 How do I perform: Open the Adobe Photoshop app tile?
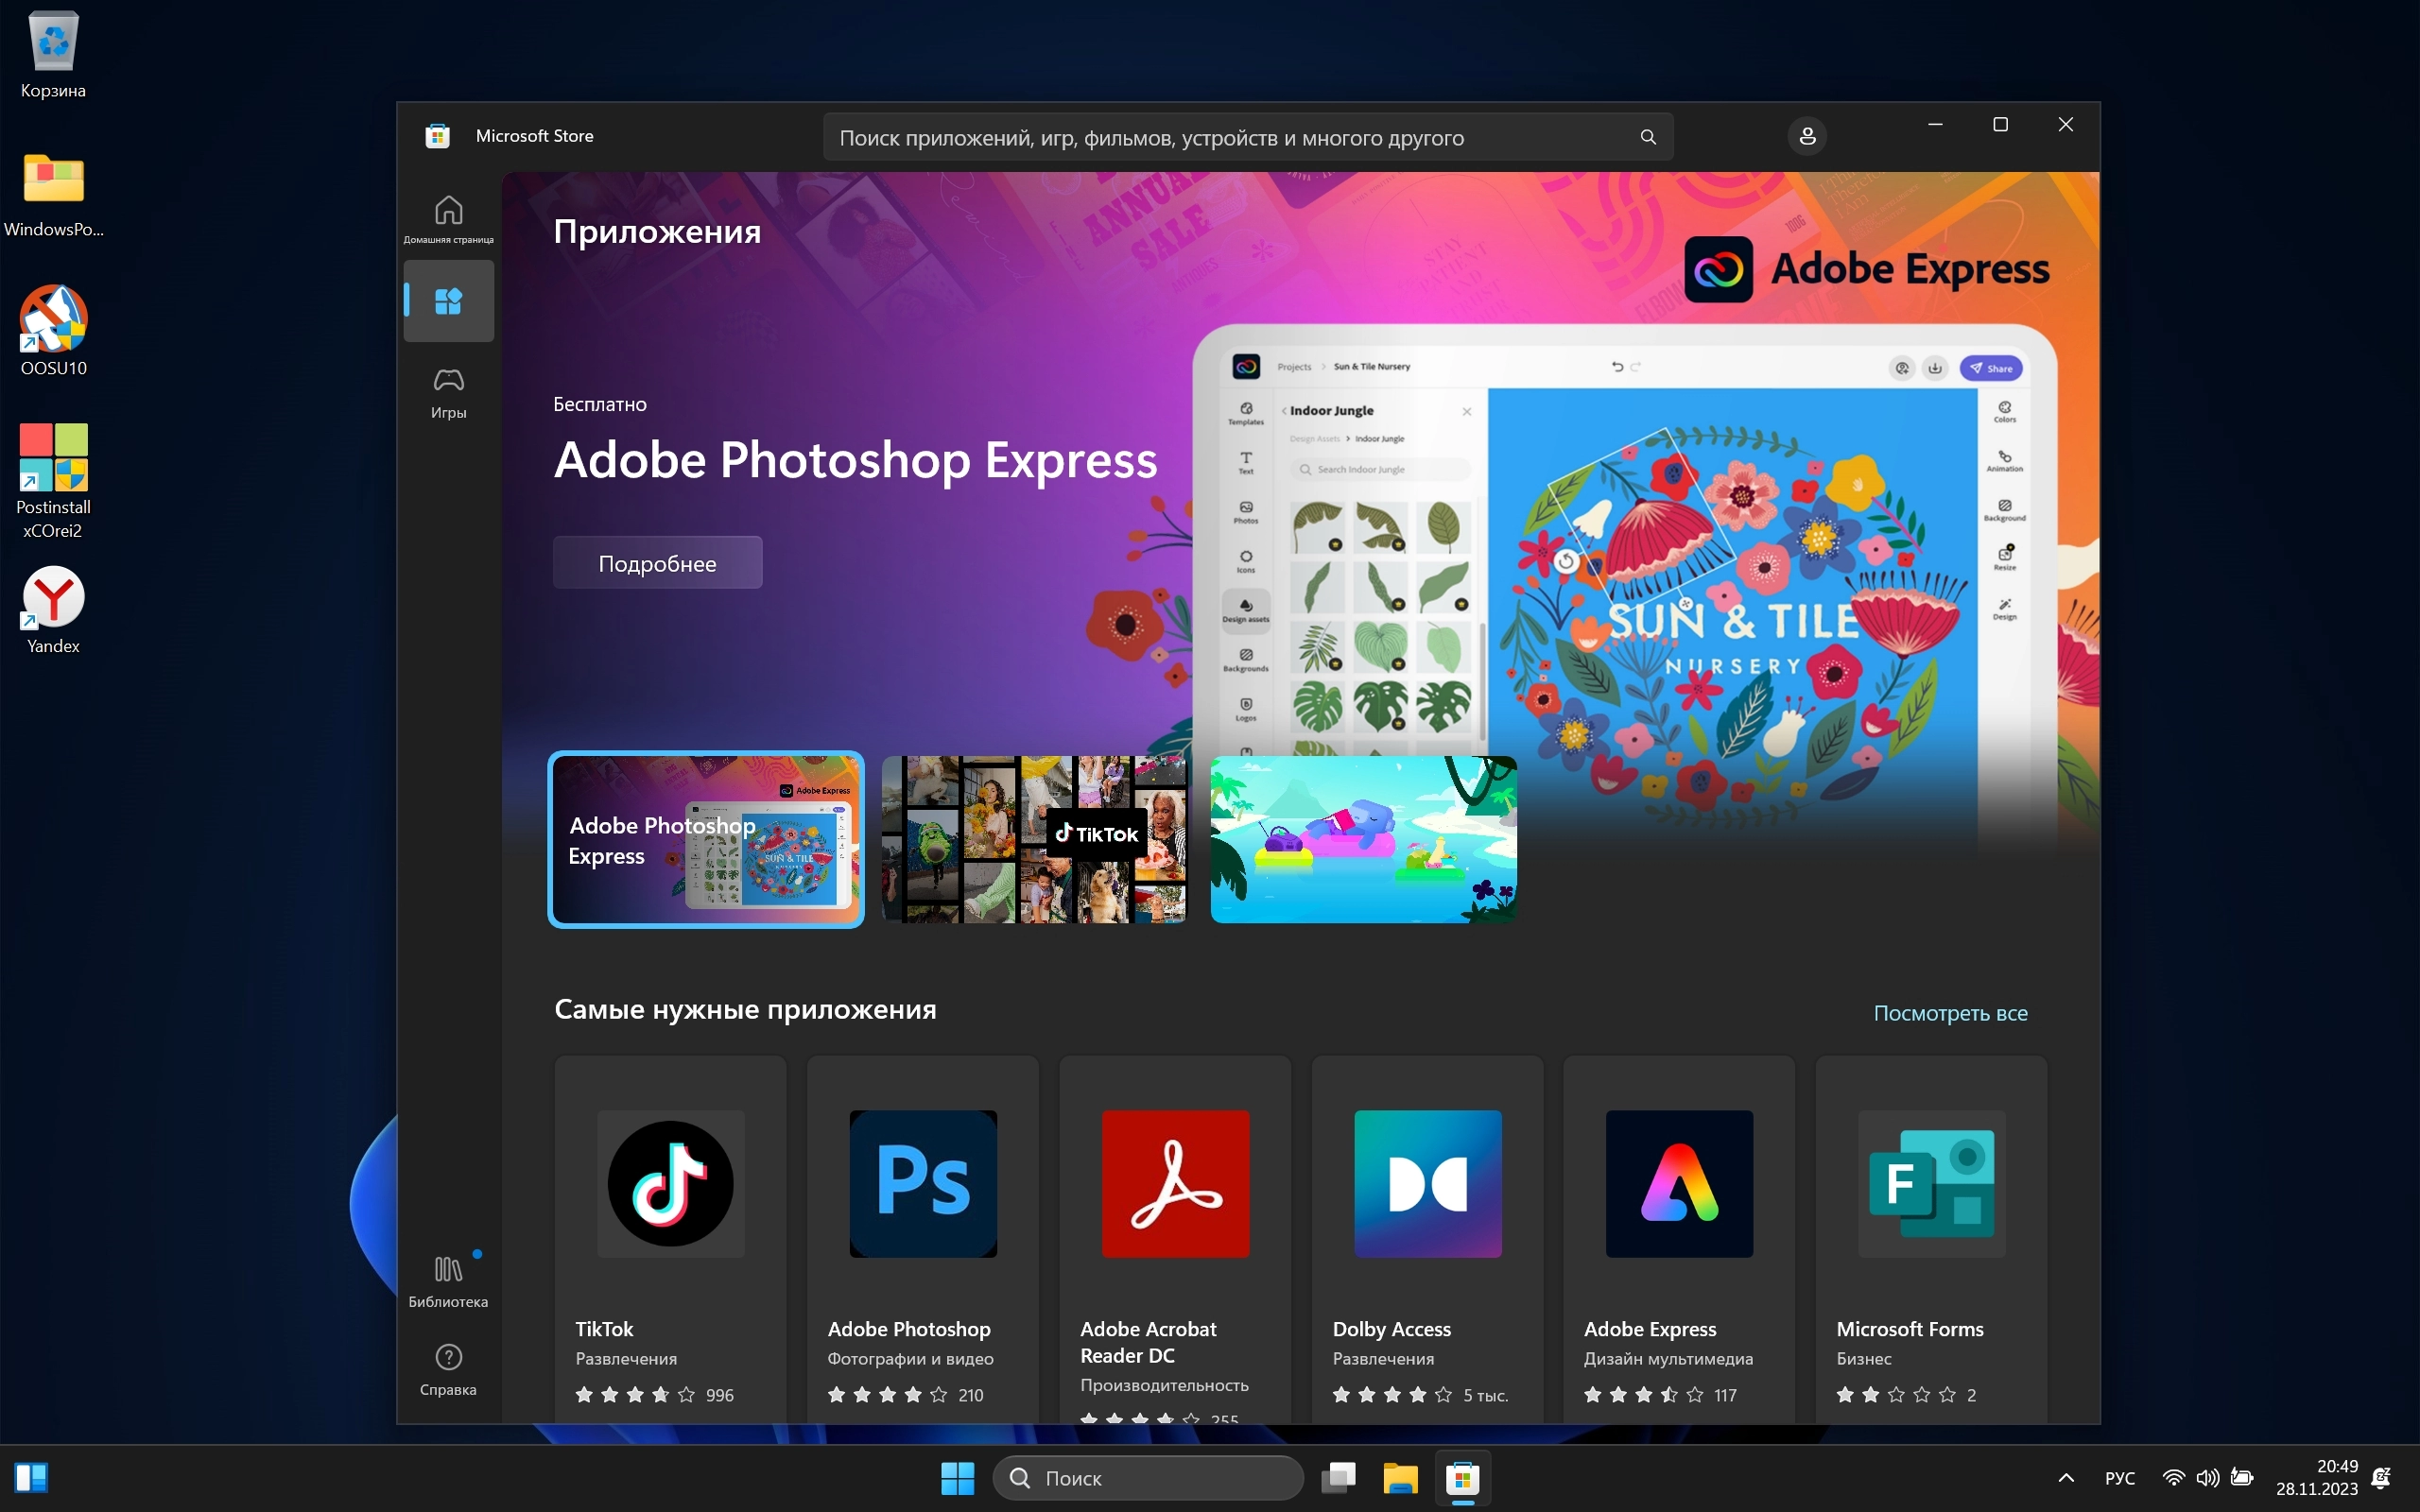[922, 1183]
